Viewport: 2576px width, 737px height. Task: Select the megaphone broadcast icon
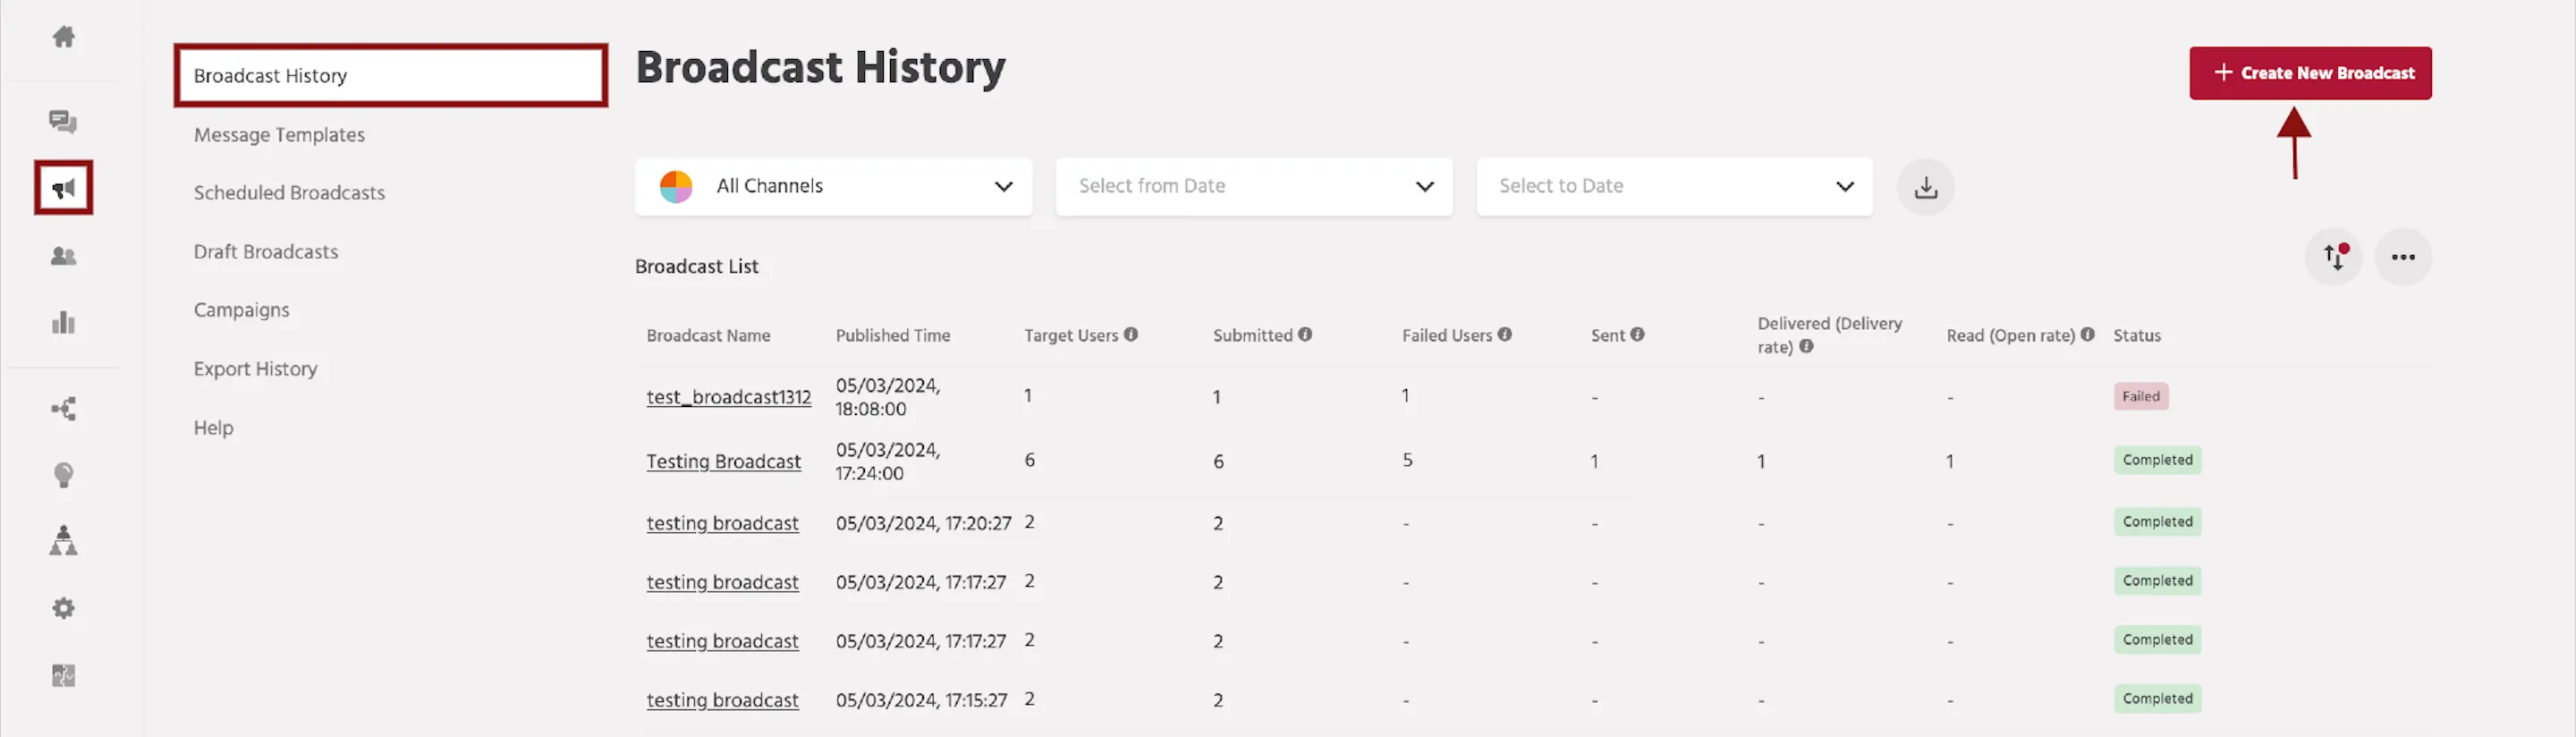coord(63,187)
